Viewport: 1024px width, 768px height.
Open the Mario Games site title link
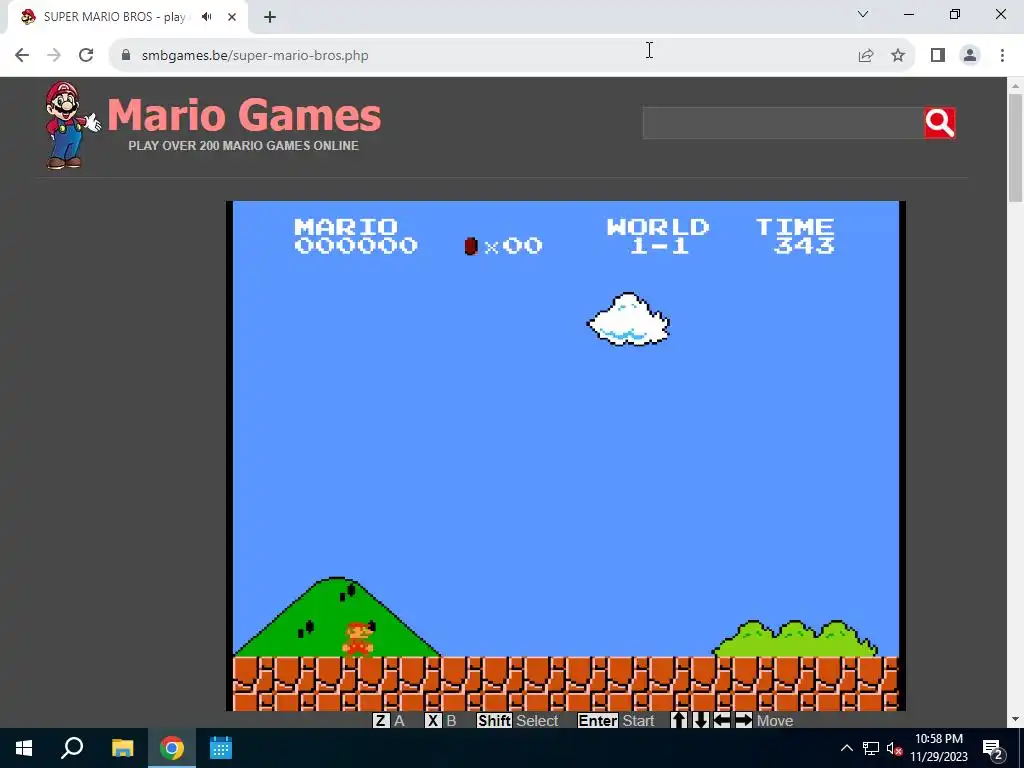(x=244, y=115)
